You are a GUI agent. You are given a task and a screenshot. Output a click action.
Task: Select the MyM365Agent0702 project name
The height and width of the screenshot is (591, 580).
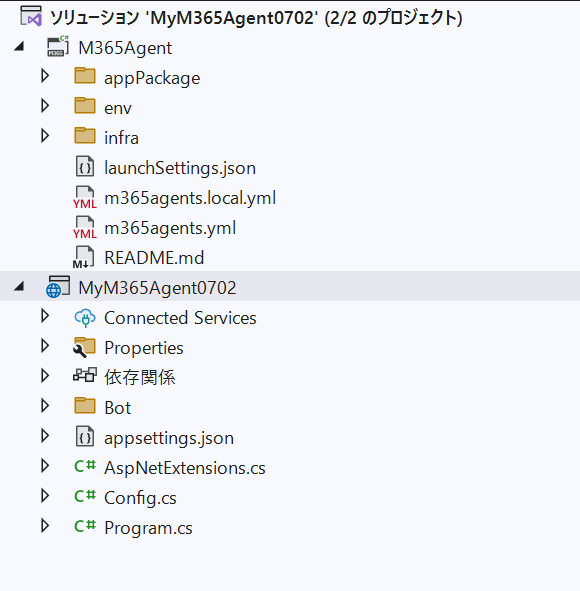coord(157,288)
